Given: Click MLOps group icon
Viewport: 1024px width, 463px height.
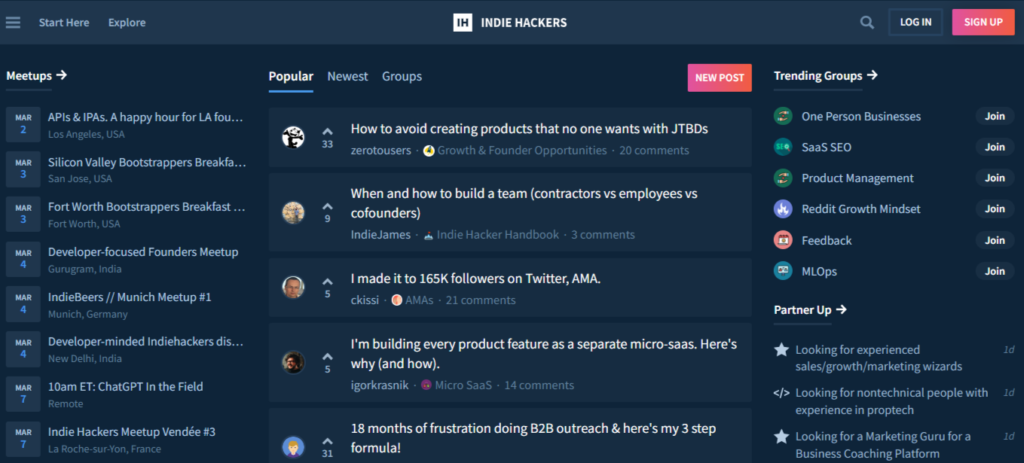Looking at the screenshot, I should 783,271.
